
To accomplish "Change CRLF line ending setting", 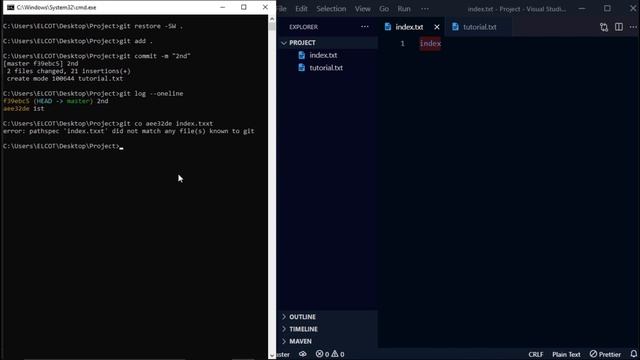I will point(536,354).
